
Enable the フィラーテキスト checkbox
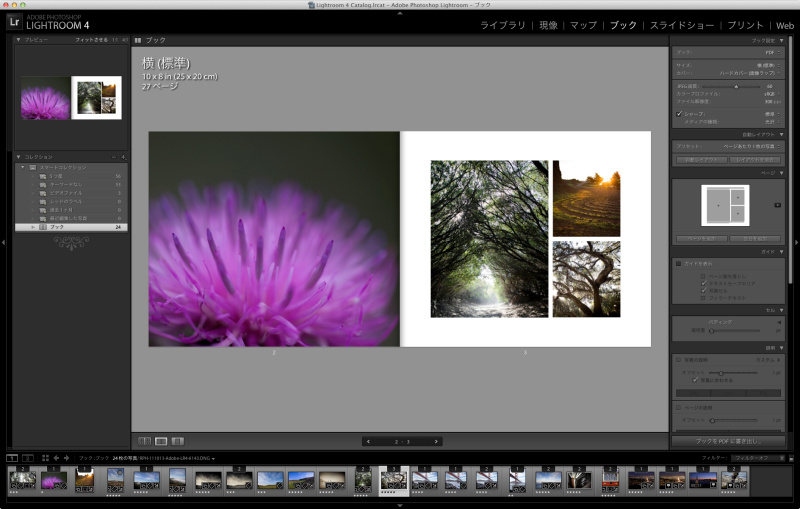[704, 297]
